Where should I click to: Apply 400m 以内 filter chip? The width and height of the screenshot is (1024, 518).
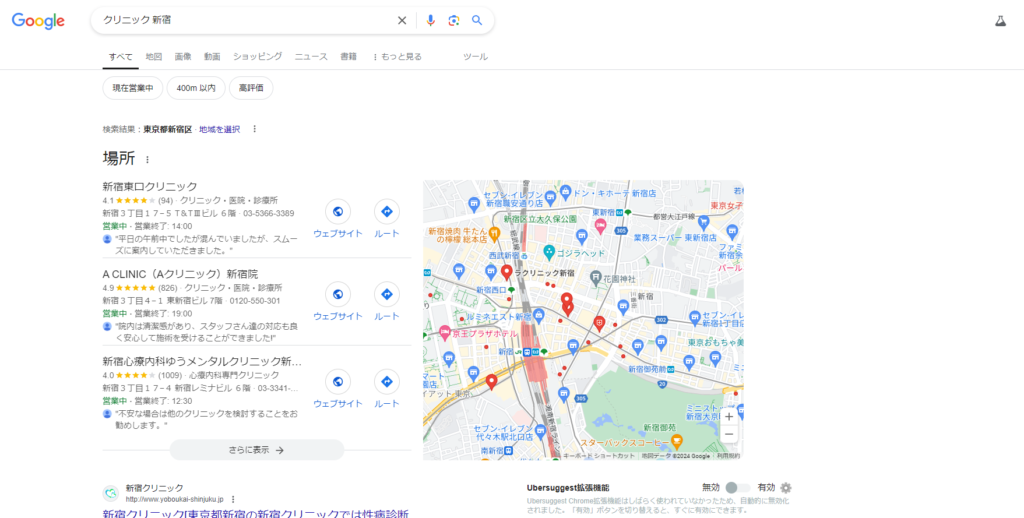pos(196,88)
